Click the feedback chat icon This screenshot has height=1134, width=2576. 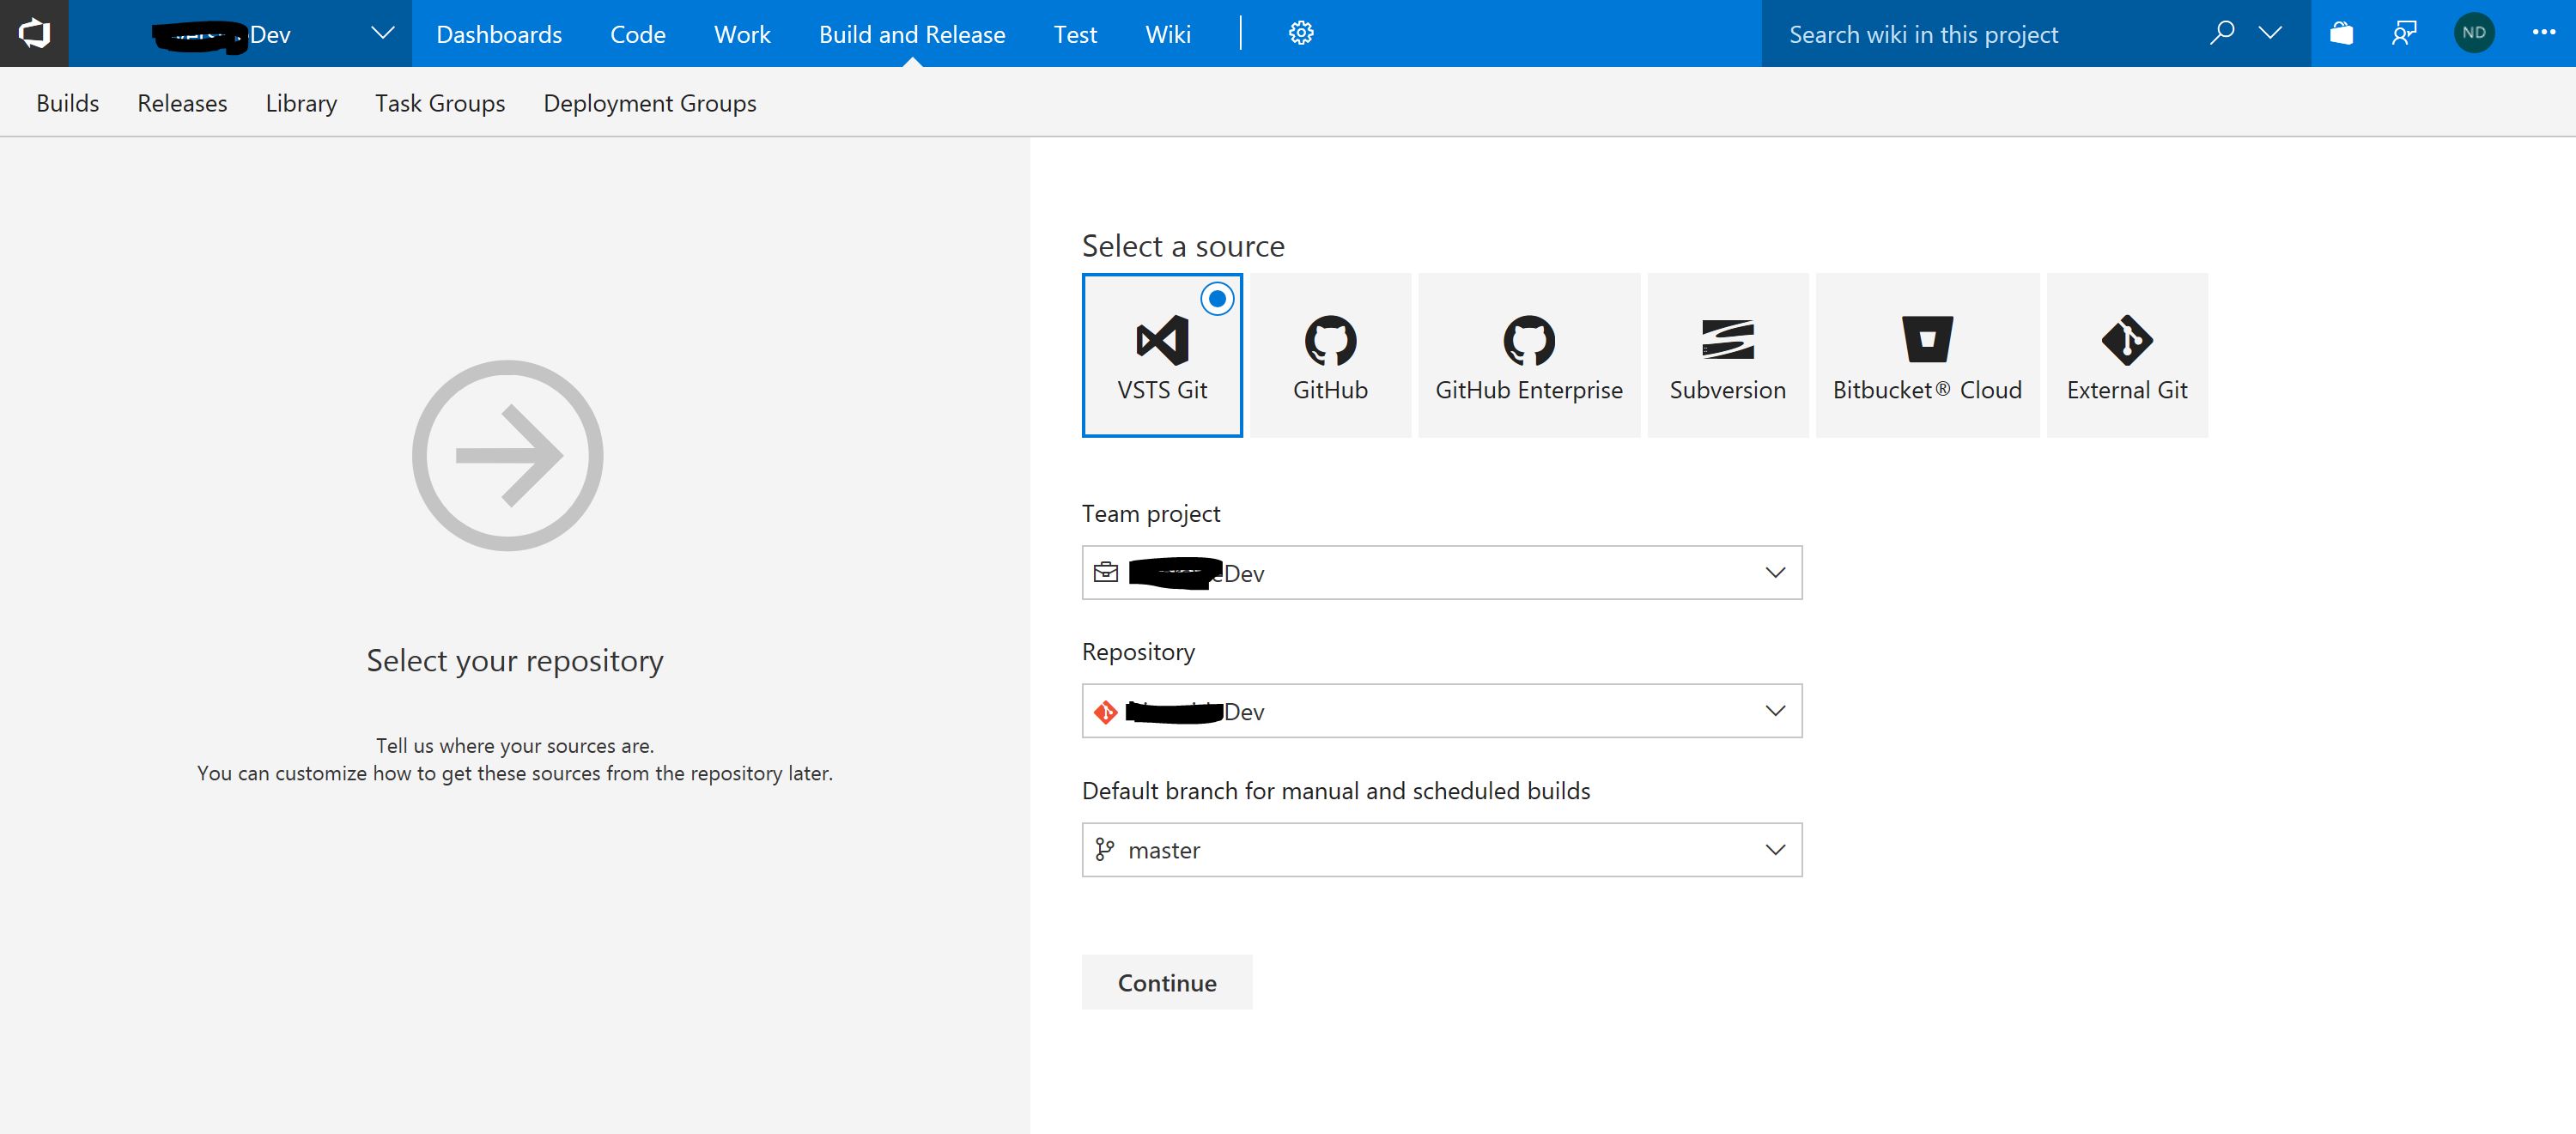point(2404,33)
